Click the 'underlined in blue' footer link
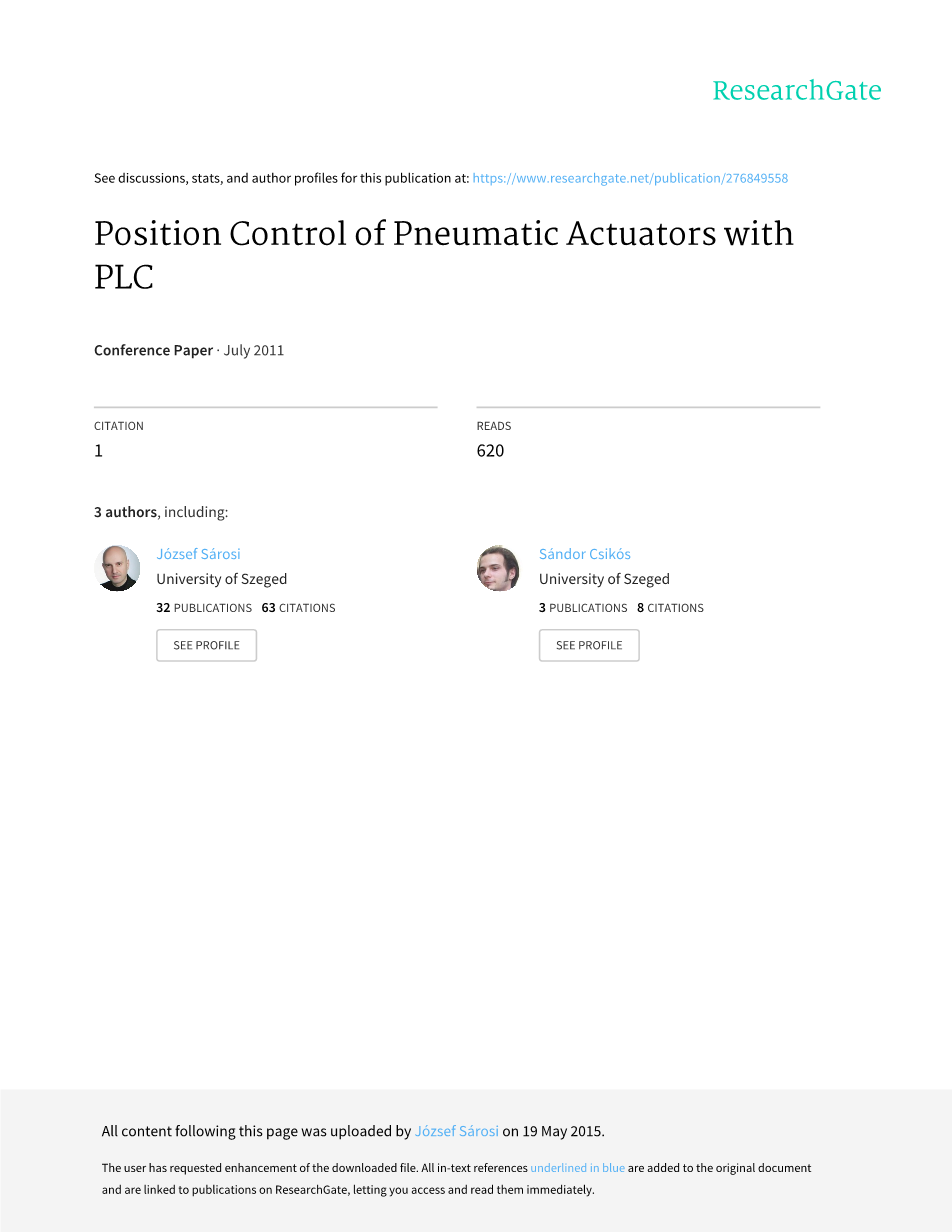This screenshot has height=1232, width=952. [577, 1168]
